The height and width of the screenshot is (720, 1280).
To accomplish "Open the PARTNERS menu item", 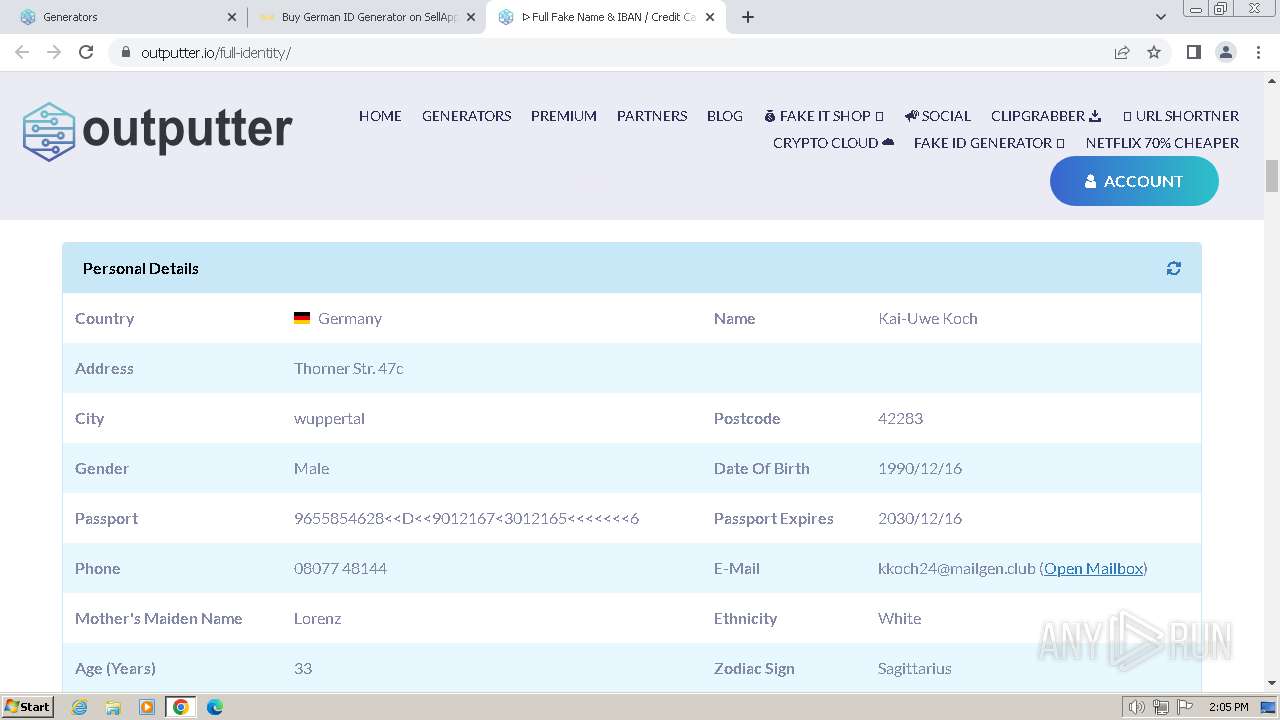I will [x=652, y=116].
